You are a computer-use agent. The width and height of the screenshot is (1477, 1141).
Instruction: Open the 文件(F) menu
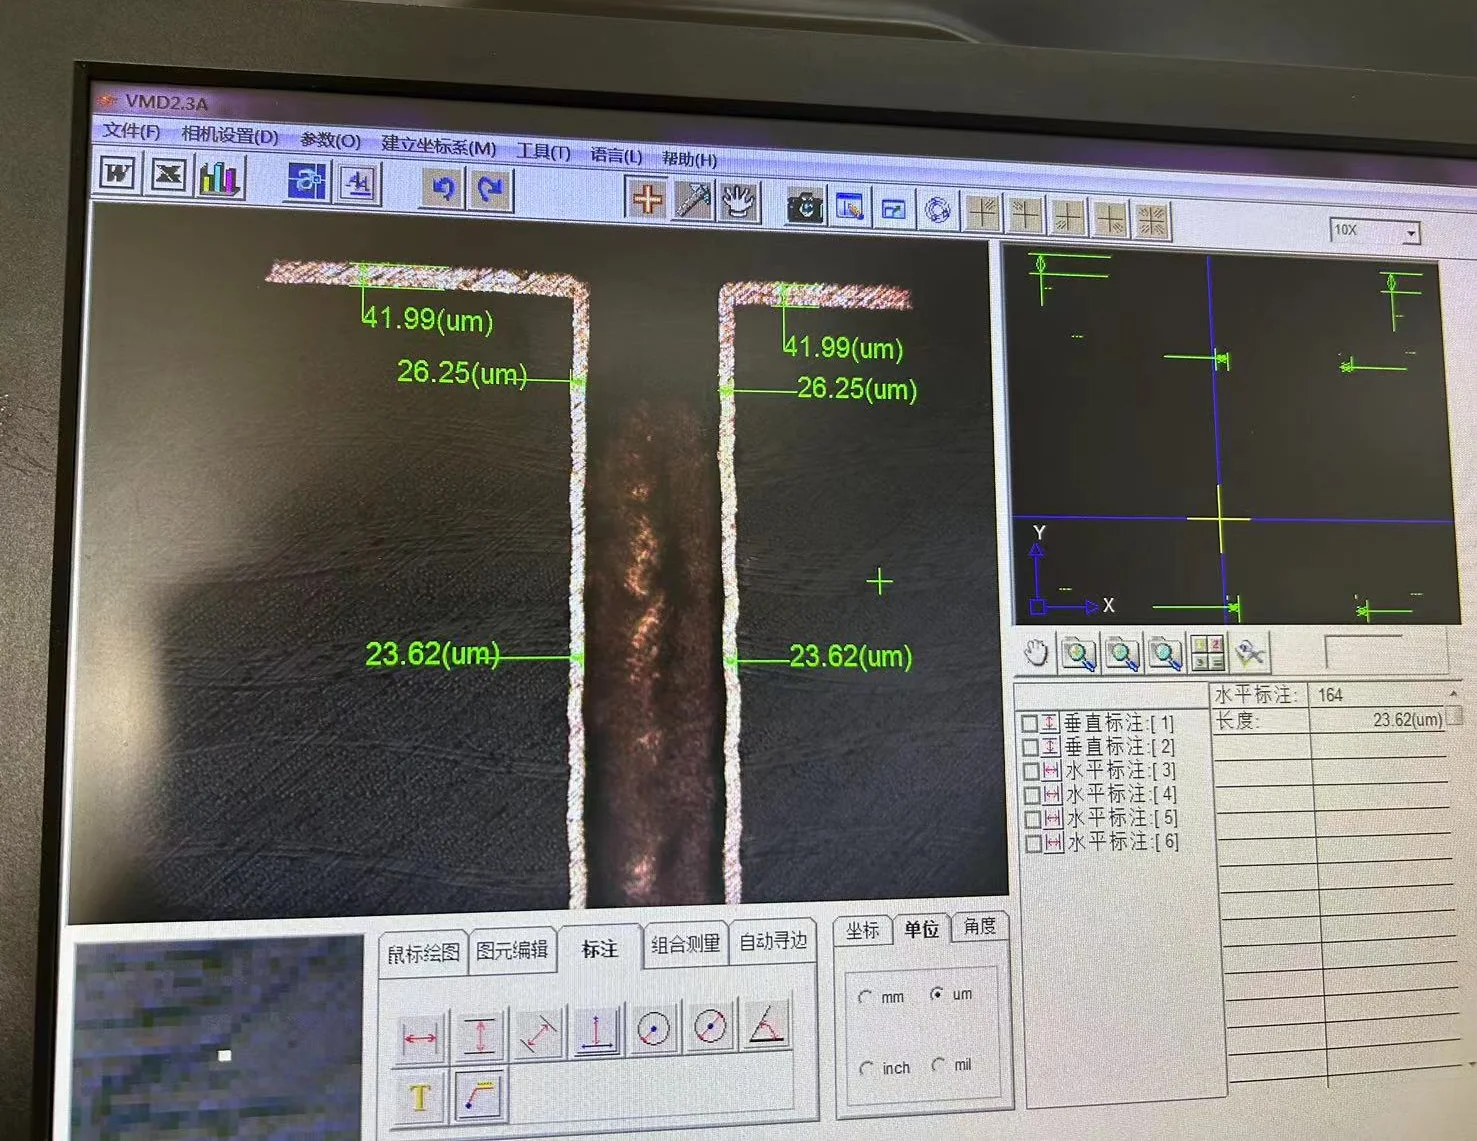click(x=131, y=131)
